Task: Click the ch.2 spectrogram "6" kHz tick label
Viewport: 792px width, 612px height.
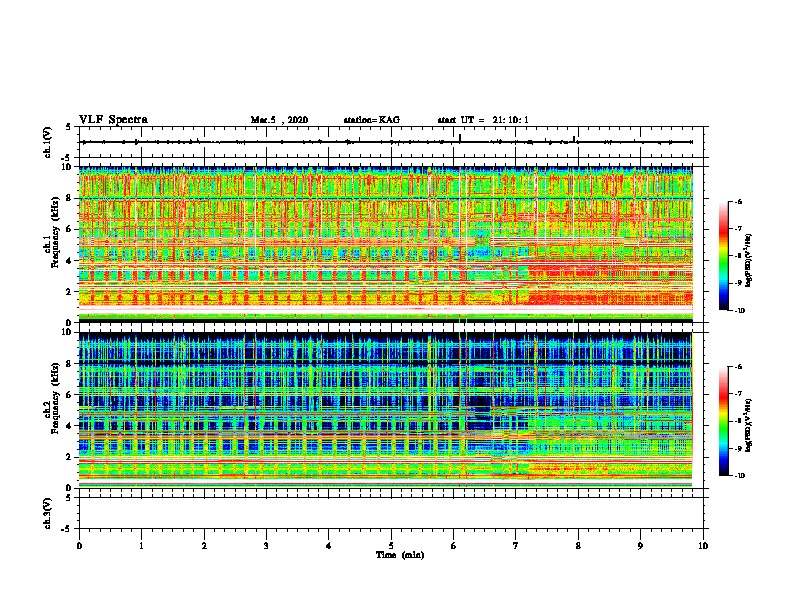Action: [x=69, y=395]
